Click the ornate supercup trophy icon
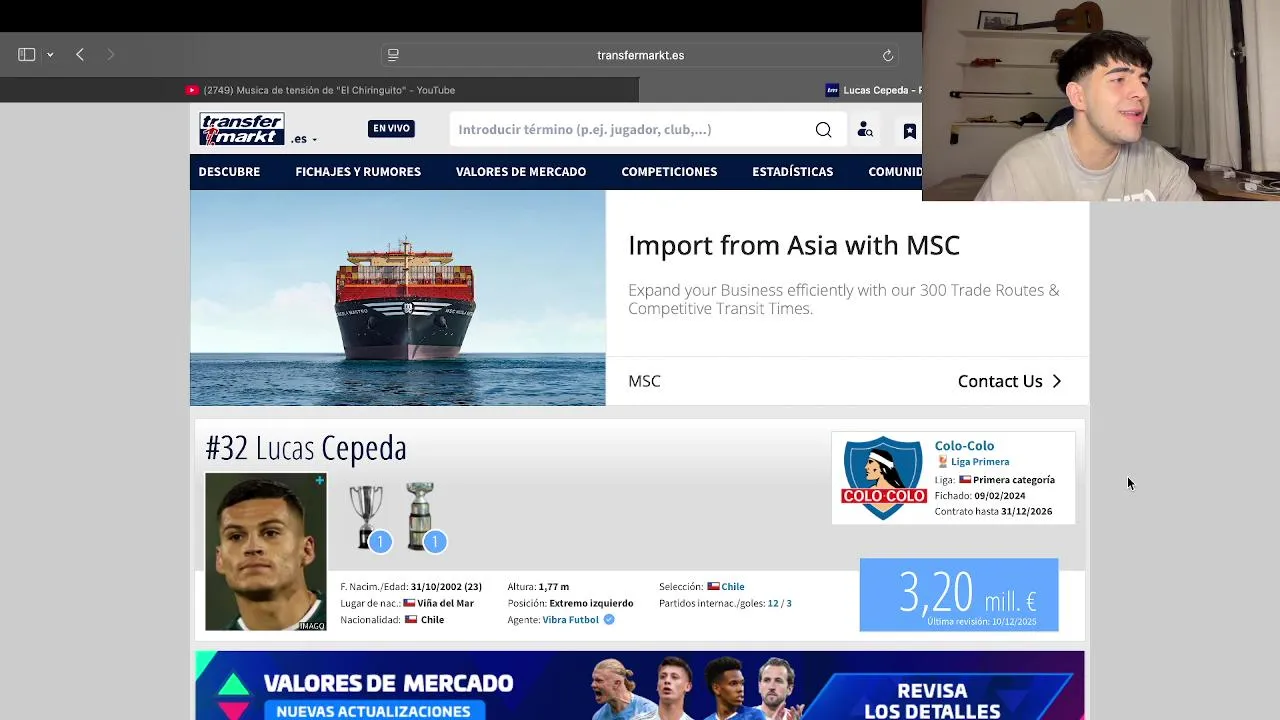The width and height of the screenshot is (1280, 720). pos(420,516)
